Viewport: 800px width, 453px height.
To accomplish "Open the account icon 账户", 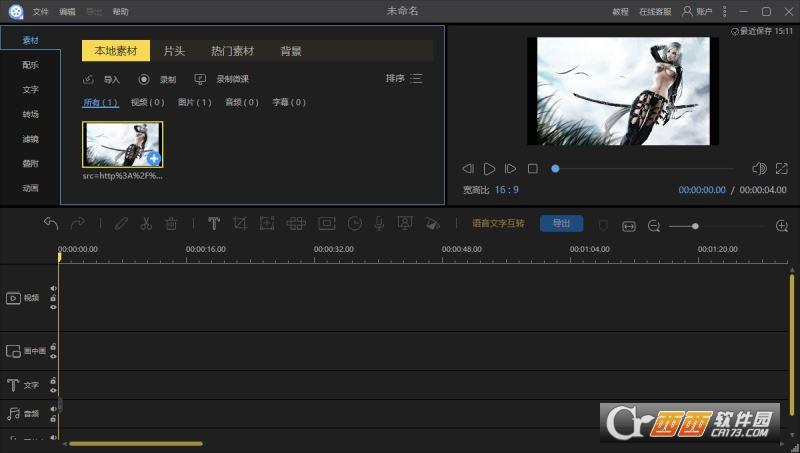I will (688, 11).
